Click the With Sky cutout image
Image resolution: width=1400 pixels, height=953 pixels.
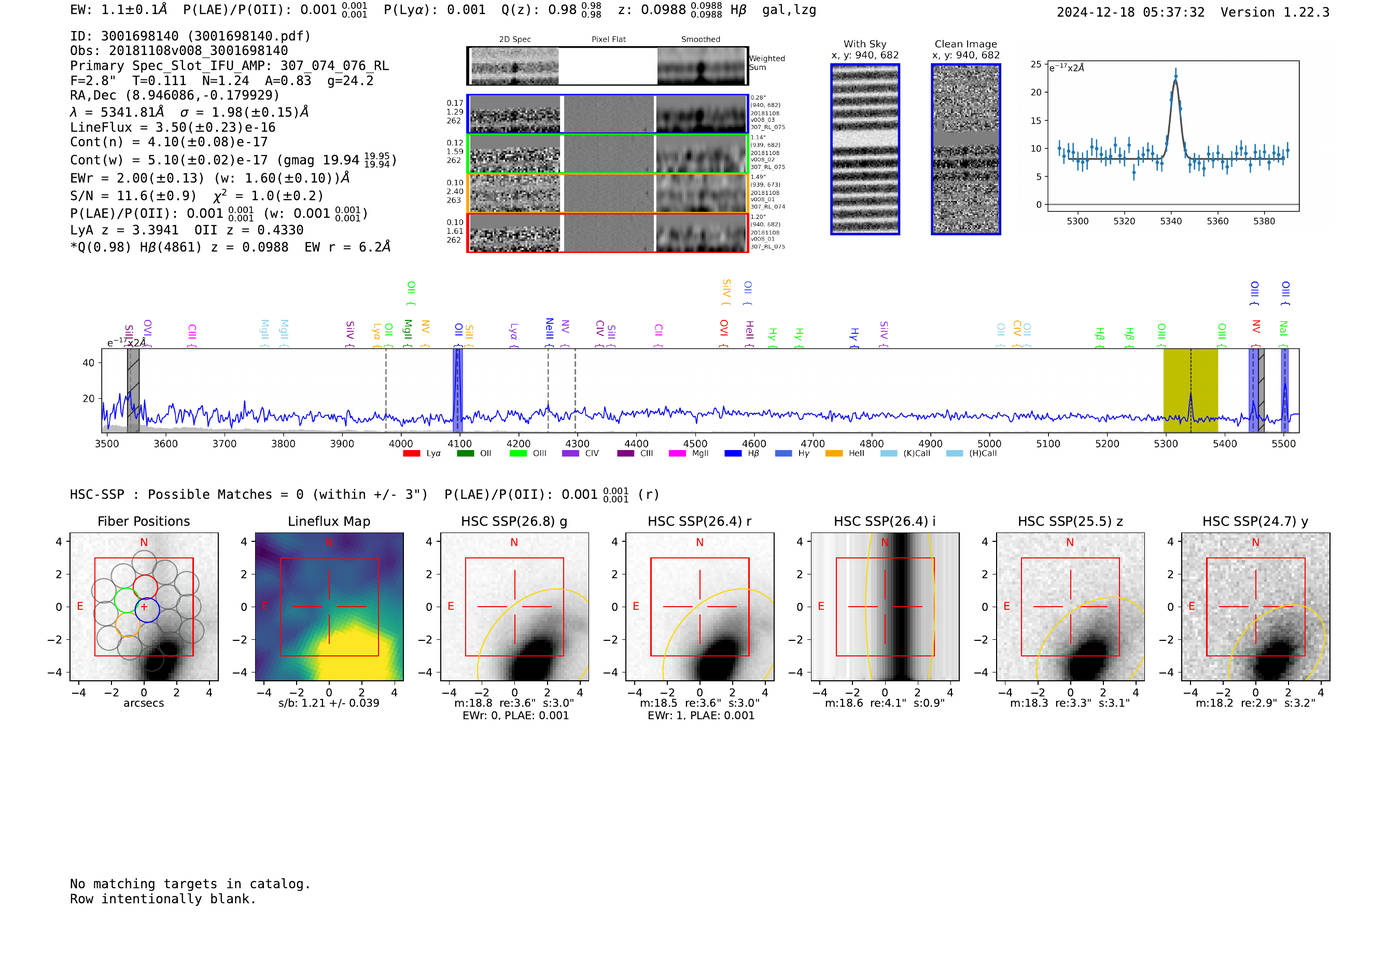click(x=865, y=149)
